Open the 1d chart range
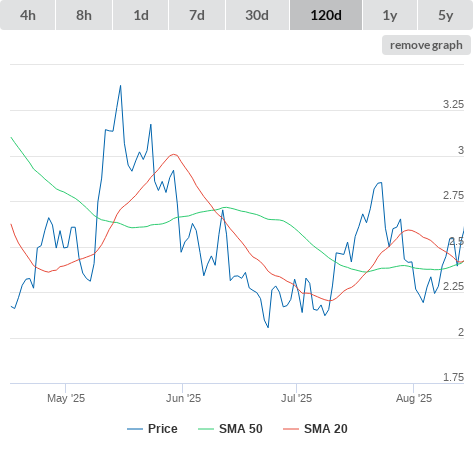474x455 pixels. point(141,15)
